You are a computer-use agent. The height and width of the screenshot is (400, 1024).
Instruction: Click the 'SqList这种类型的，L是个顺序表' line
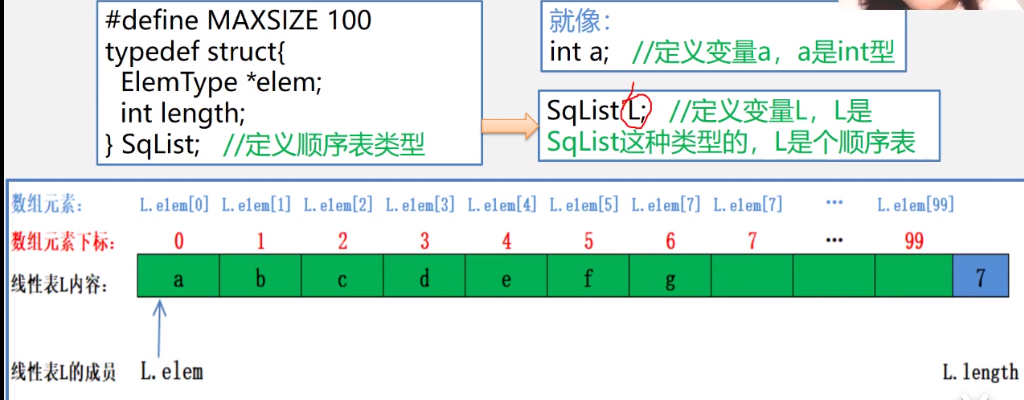[x=731, y=143]
